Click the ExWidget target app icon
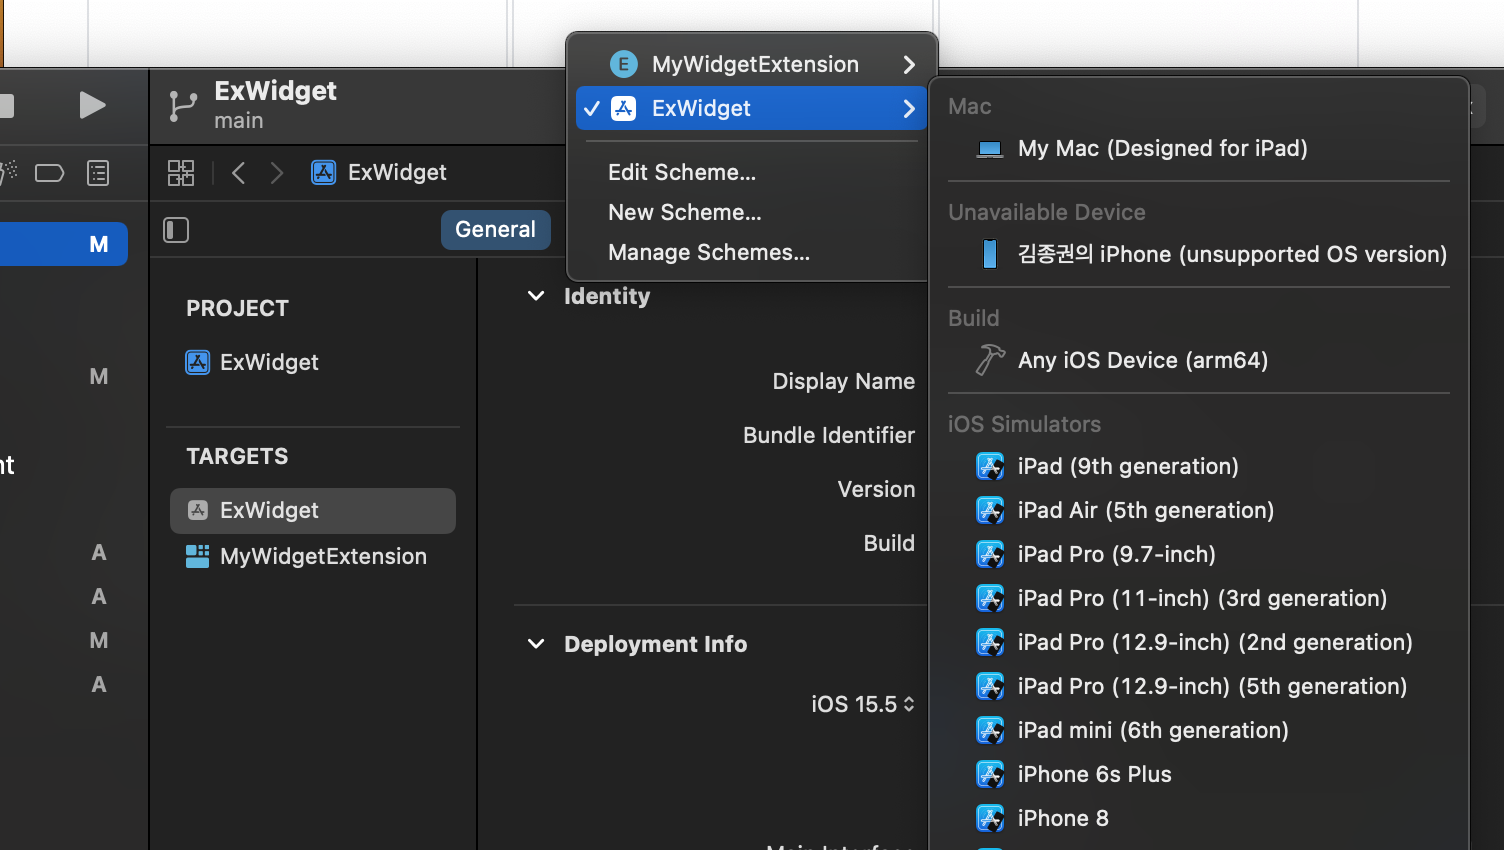Screen dimensions: 1504x850 [x=198, y=511]
